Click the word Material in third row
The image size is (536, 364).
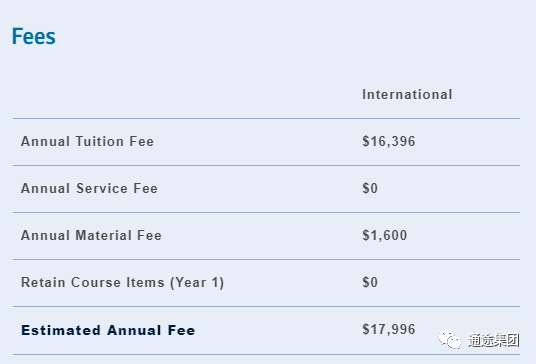[104, 235]
